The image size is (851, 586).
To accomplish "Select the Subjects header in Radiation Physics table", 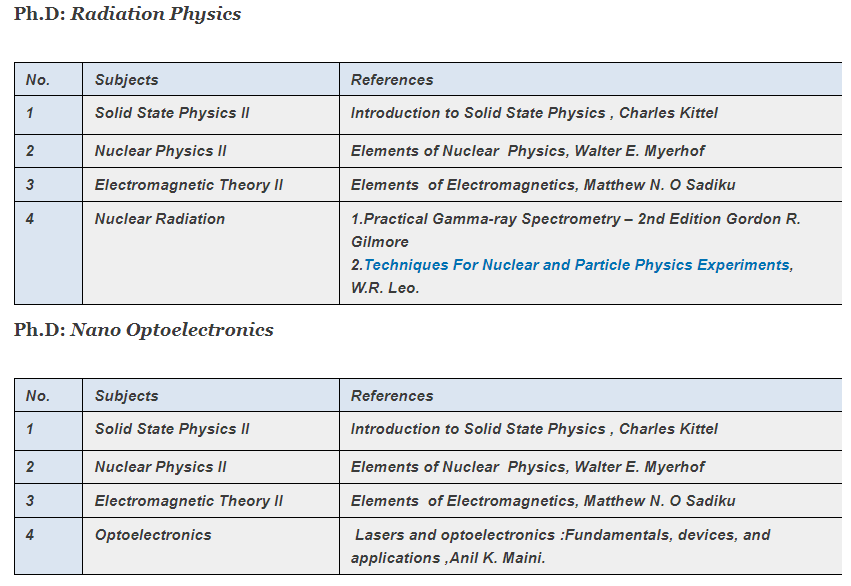I will point(126,80).
